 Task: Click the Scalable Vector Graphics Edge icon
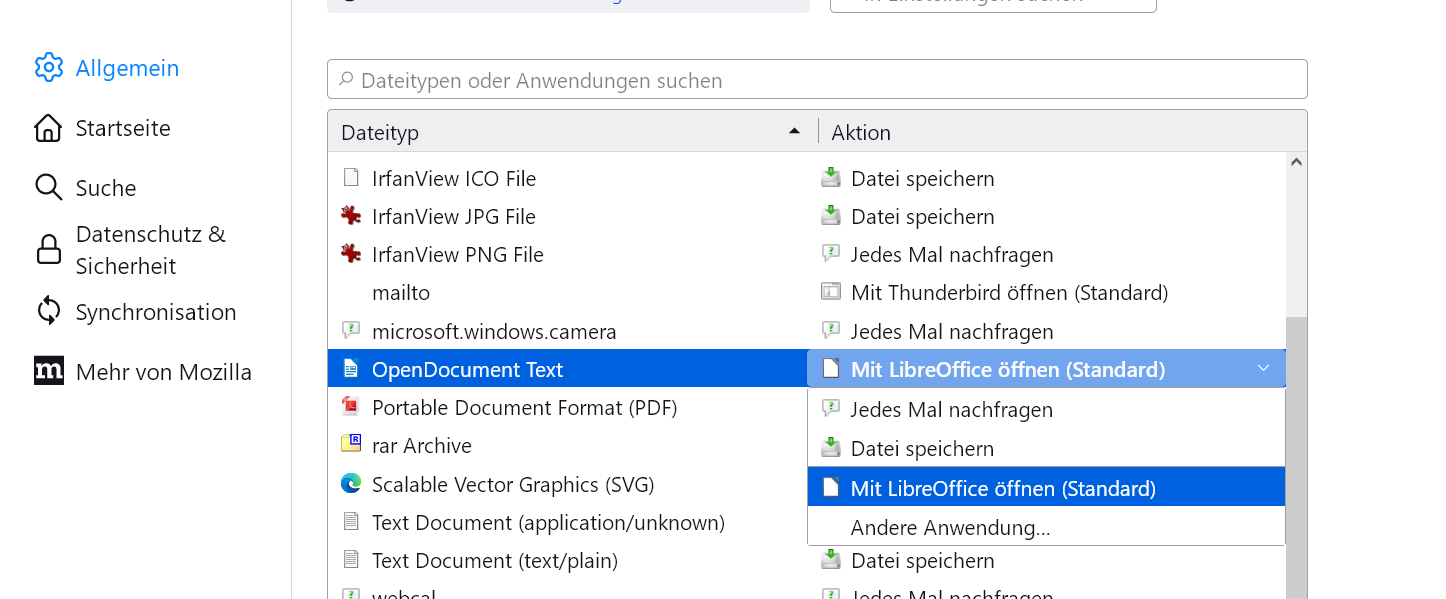click(350, 485)
